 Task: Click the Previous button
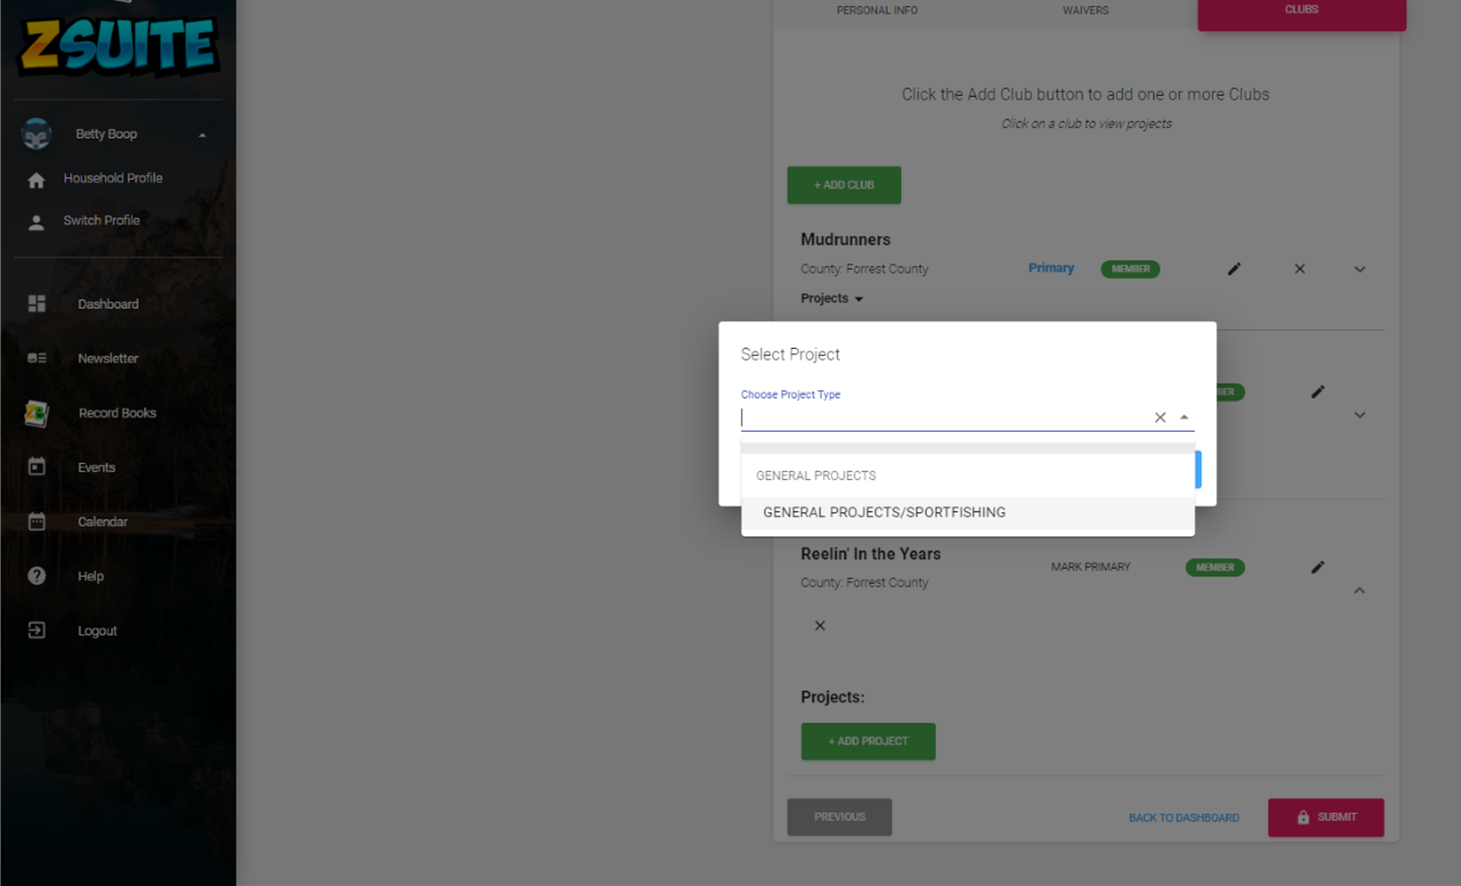[840, 817]
